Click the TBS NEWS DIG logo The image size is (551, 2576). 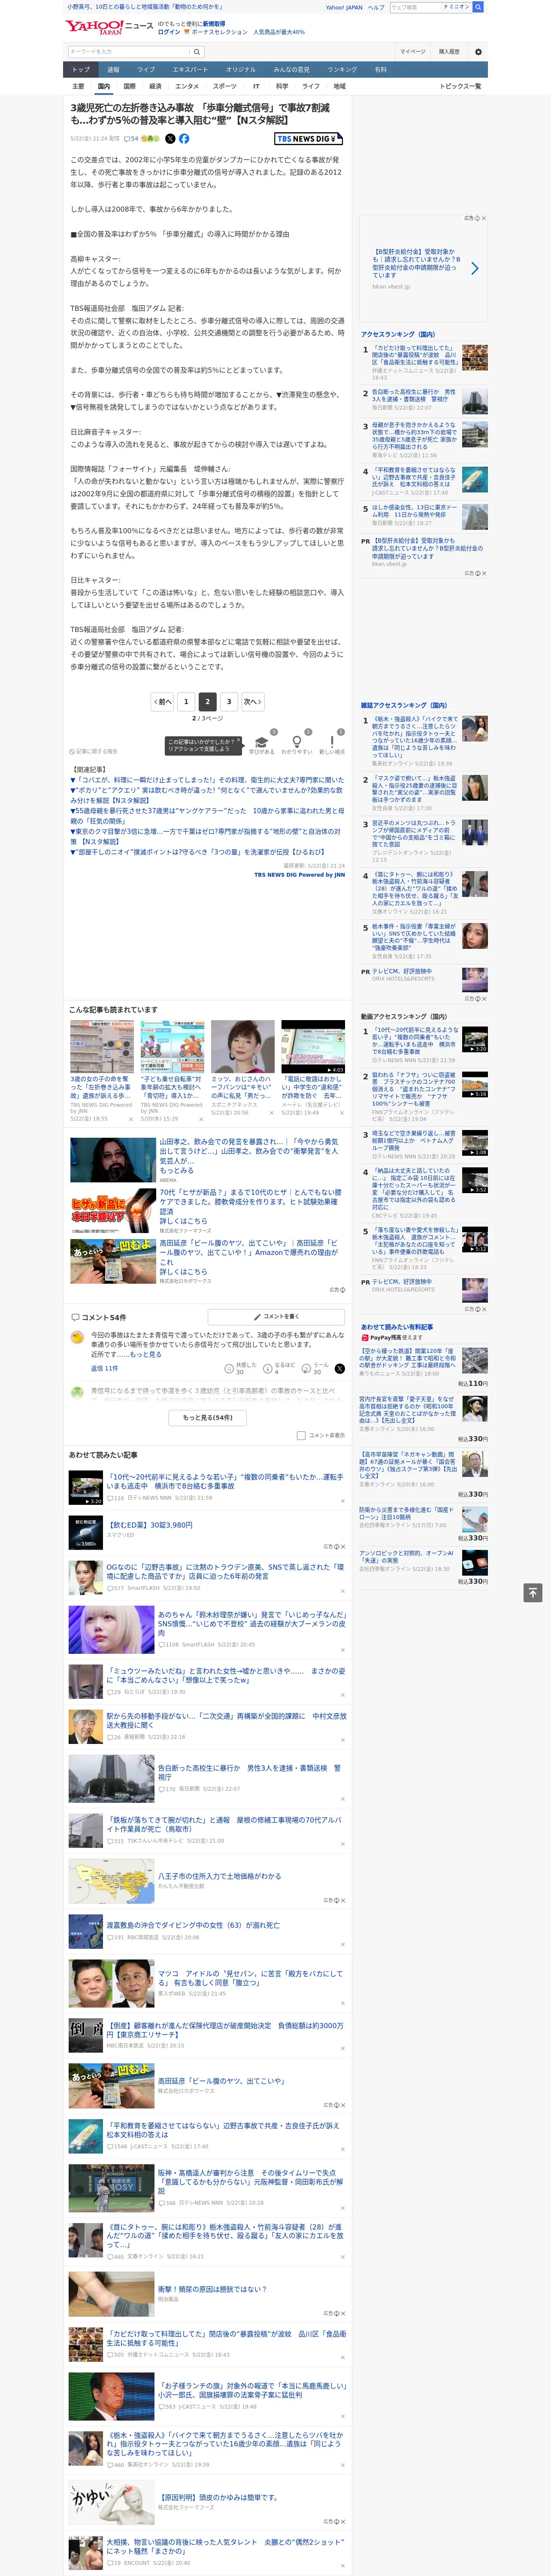tap(309, 139)
